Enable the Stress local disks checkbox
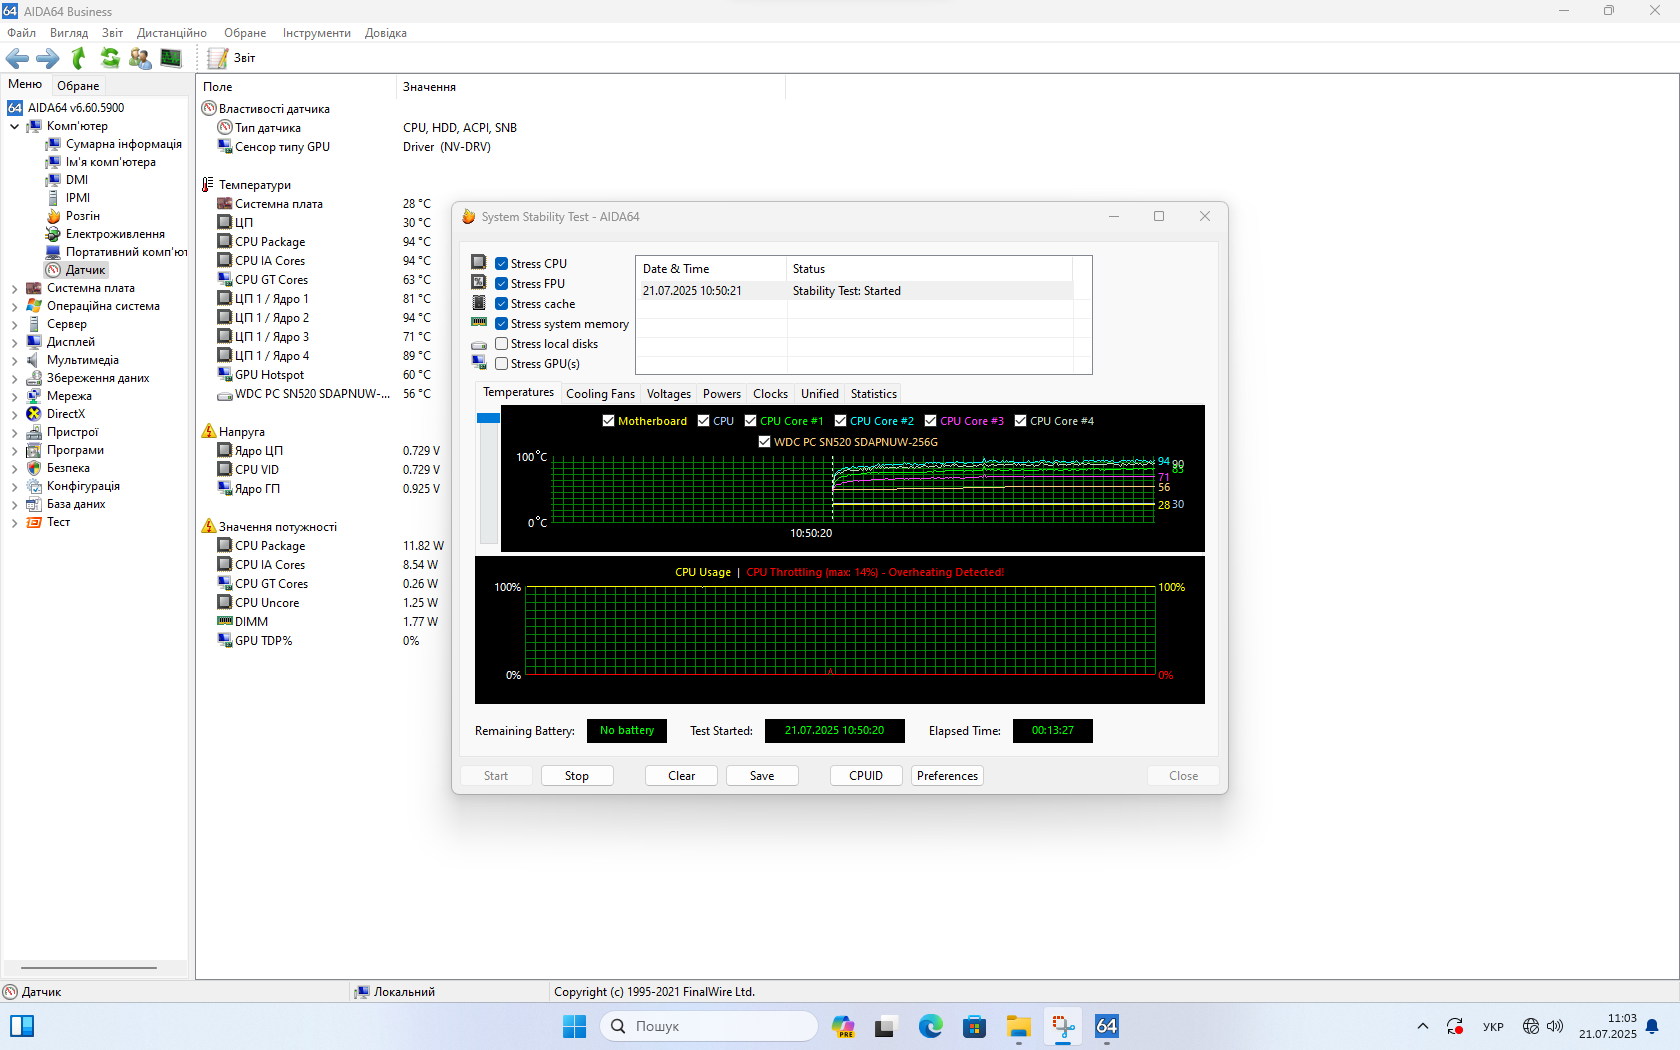Viewport: 1680px width, 1050px height. (502, 344)
